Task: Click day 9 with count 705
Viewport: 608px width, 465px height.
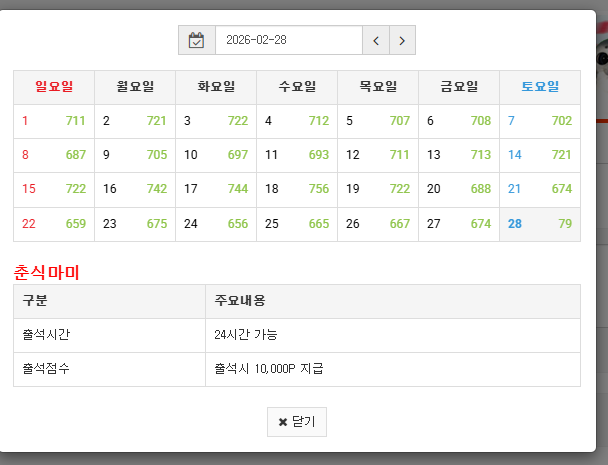Action: [134, 155]
